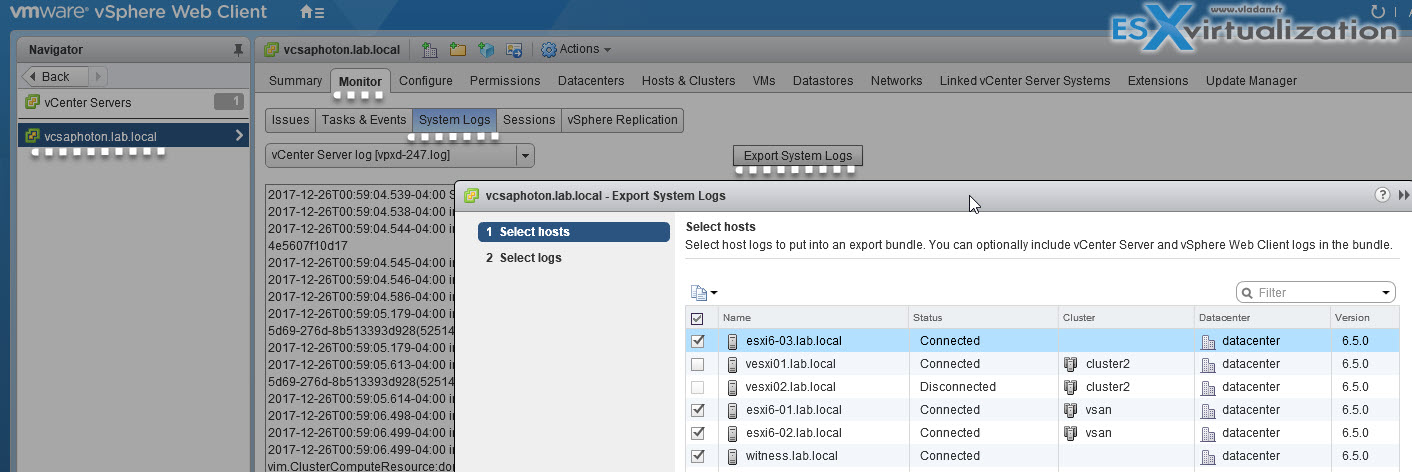This screenshot has height=472, width=1412.
Task: Click the double-arrow icon in dialog header
Action: click(x=1403, y=195)
